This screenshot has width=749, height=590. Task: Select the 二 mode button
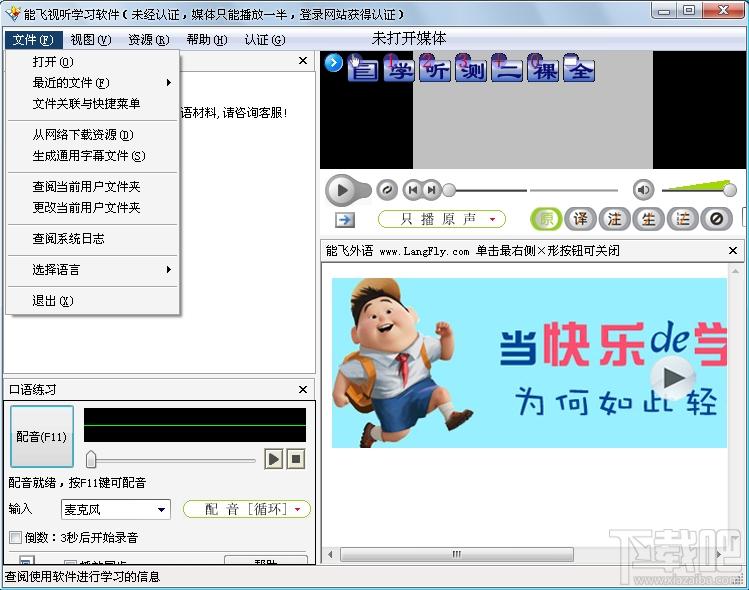pyautogui.click(x=507, y=70)
